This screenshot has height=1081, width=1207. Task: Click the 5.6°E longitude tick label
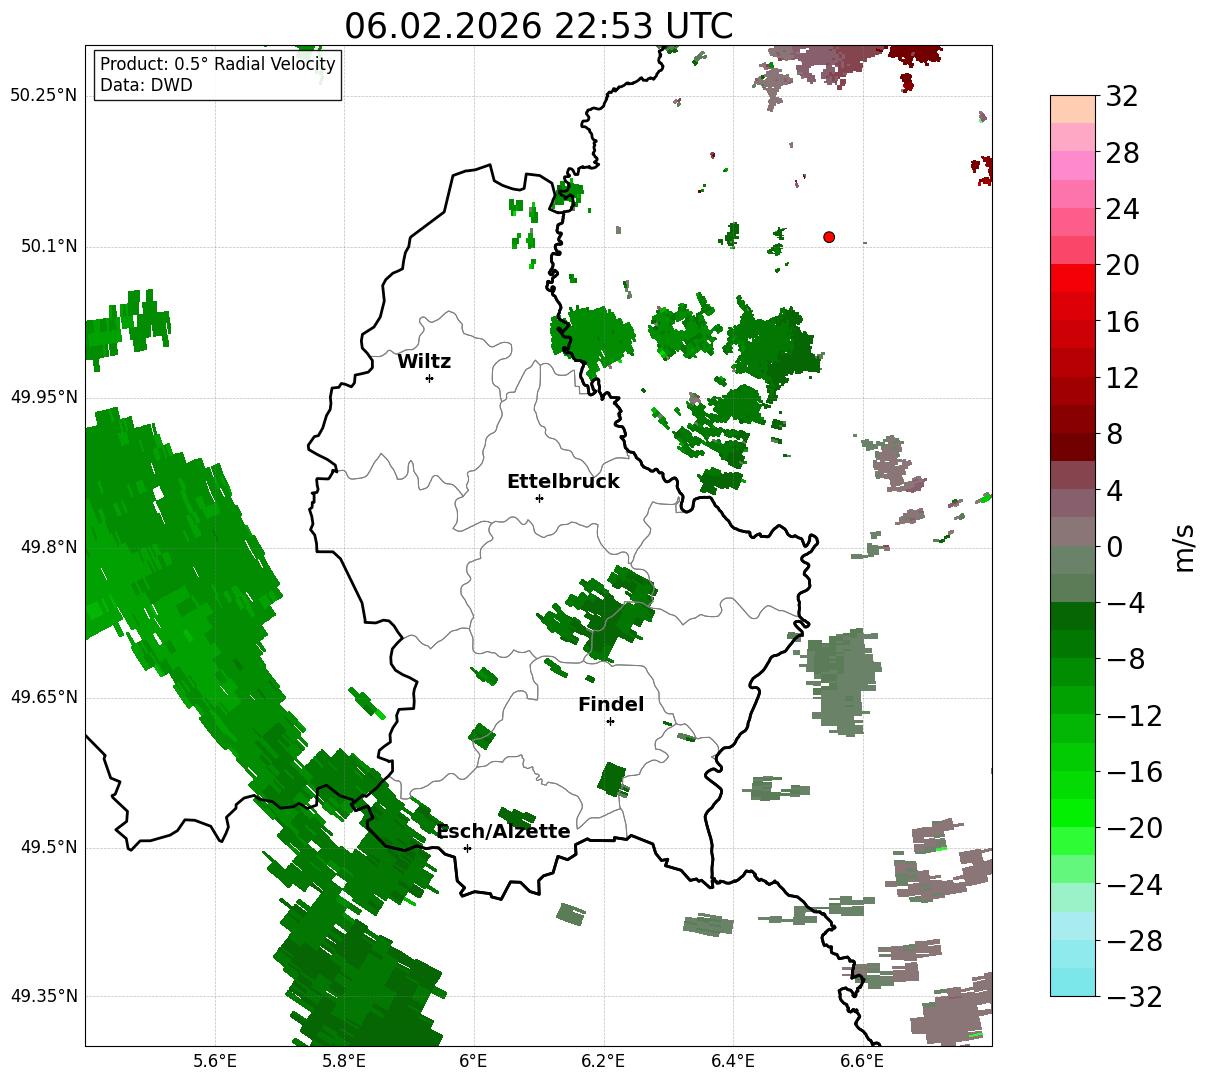click(x=215, y=1060)
